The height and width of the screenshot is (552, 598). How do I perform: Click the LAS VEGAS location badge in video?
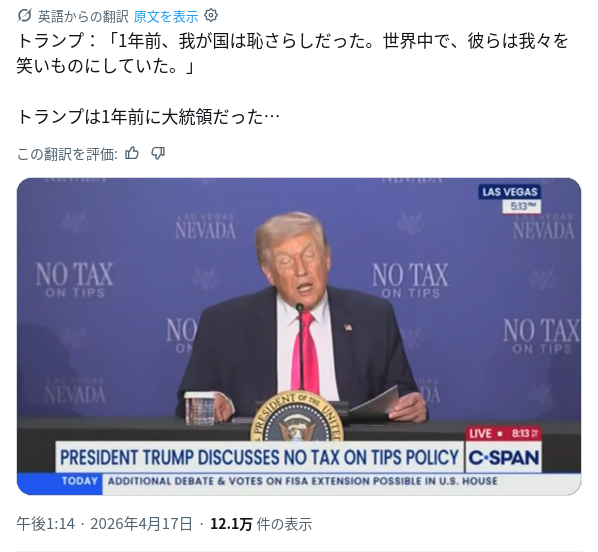tap(510, 192)
